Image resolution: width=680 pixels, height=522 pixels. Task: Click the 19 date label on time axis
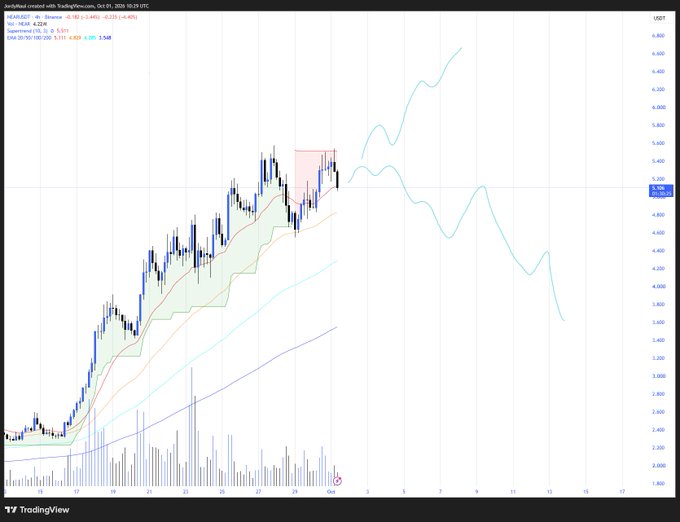click(x=112, y=492)
